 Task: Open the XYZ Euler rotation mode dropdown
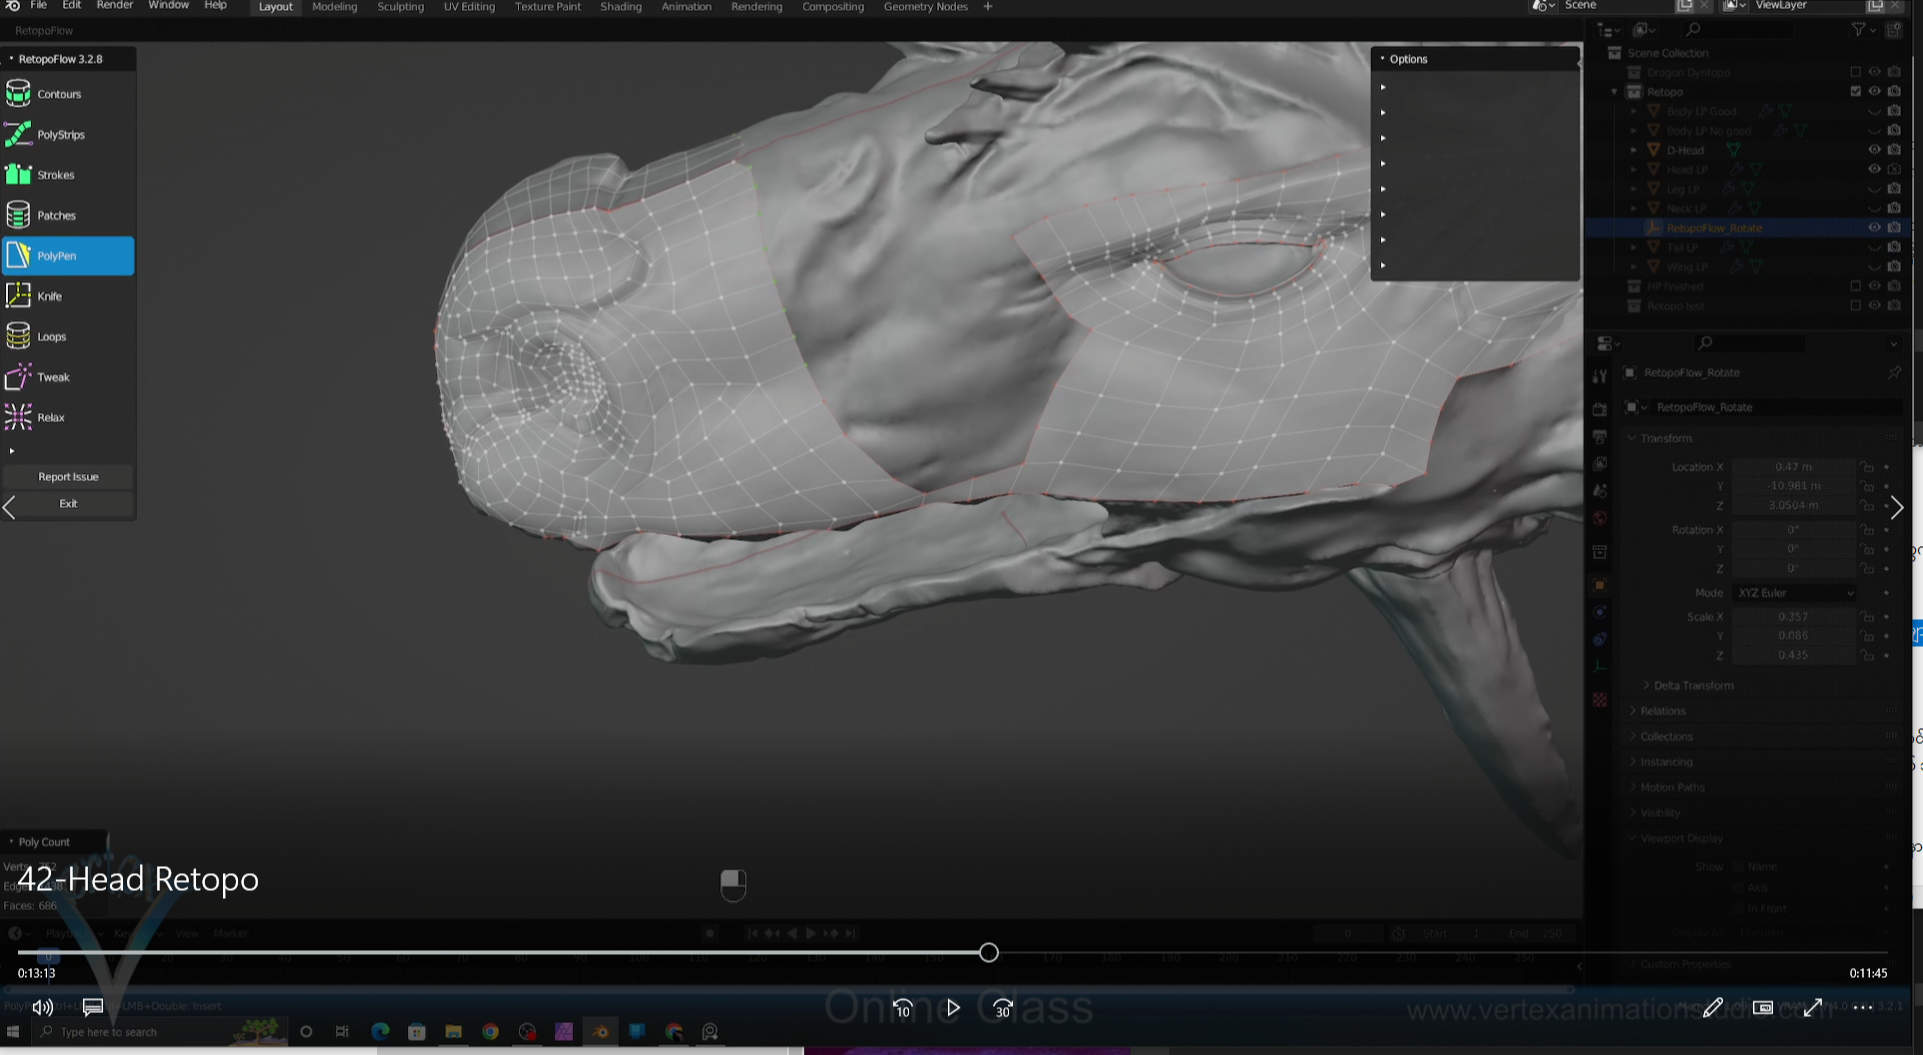click(x=1795, y=593)
